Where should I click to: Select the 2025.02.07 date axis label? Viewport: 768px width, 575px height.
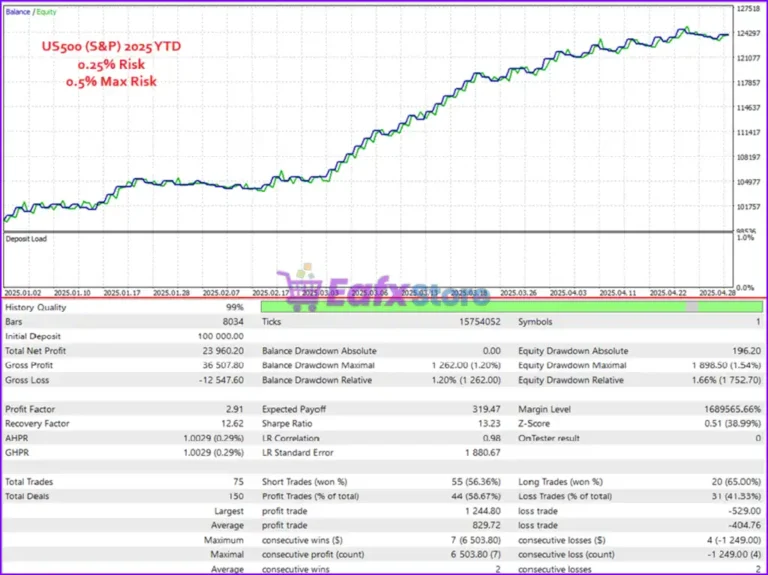click(x=221, y=293)
